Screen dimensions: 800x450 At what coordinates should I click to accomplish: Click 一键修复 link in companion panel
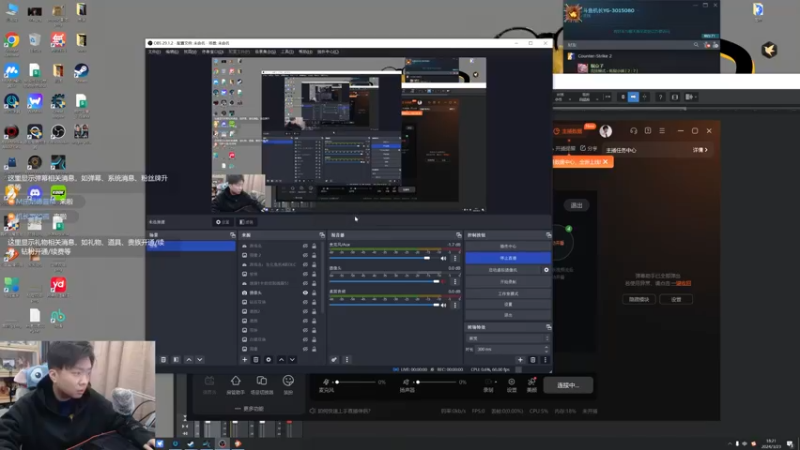681,283
